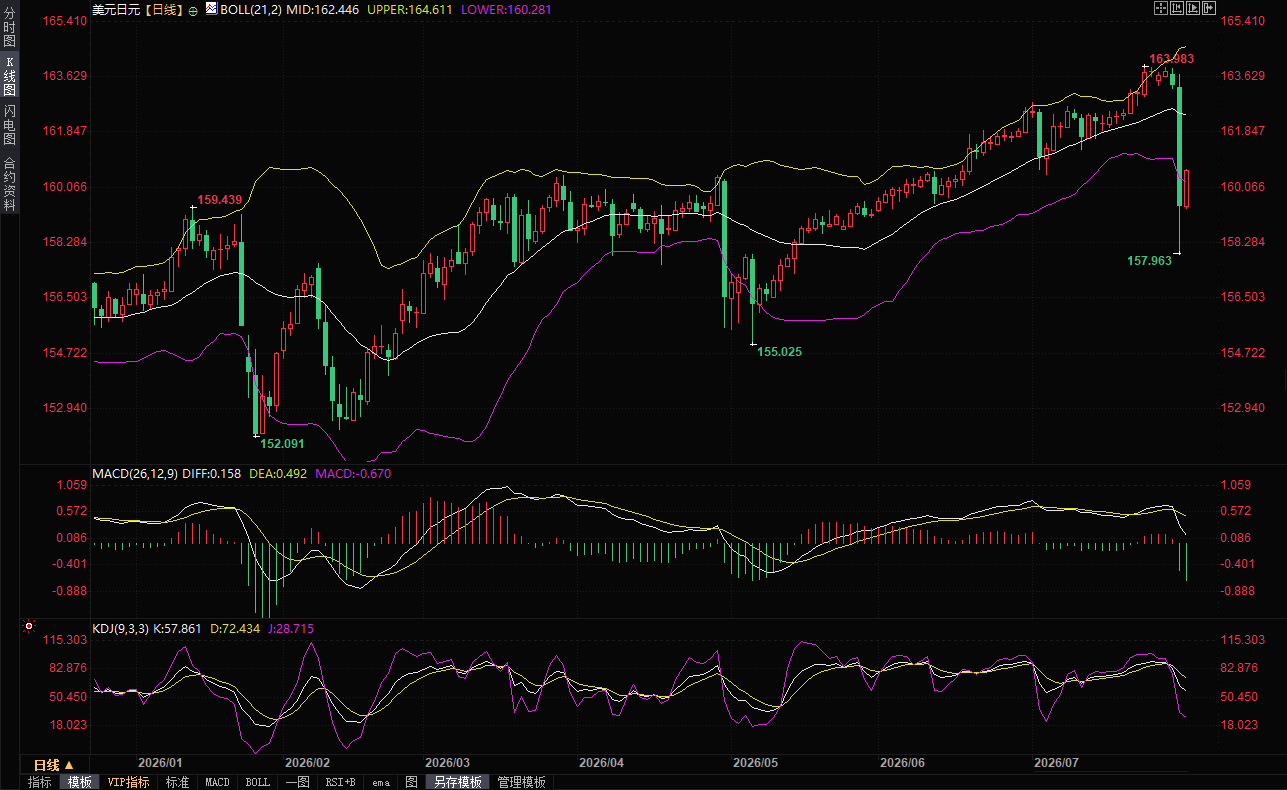
Task: Click the BOLL indicator chart icon
Action: pyautogui.click(x=211, y=8)
